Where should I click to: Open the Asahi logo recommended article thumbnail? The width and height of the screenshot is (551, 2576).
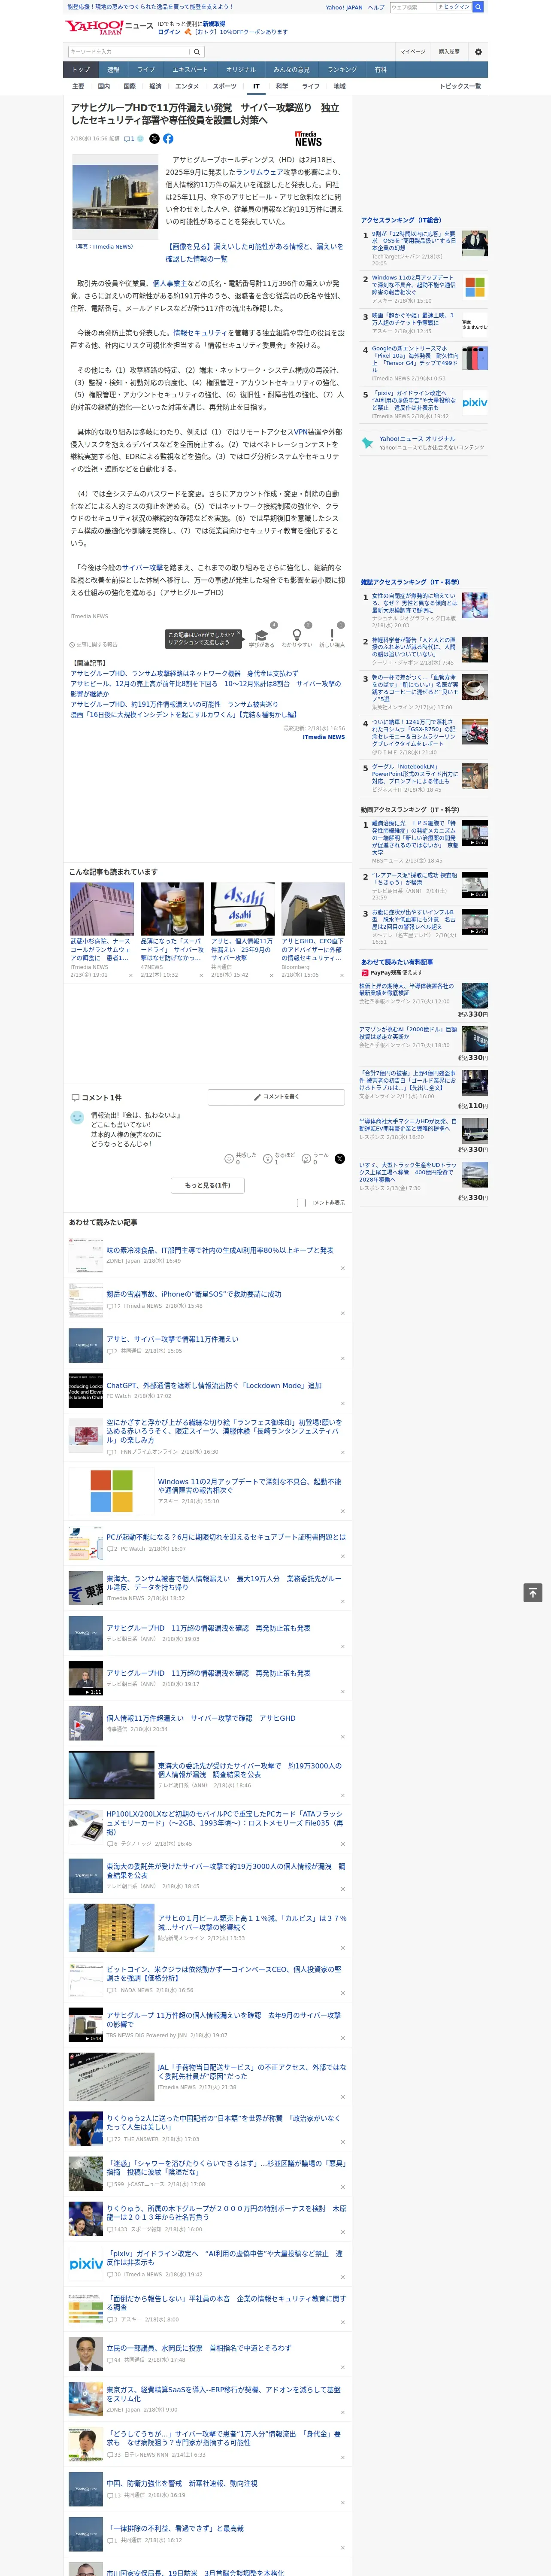click(x=242, y=908)
